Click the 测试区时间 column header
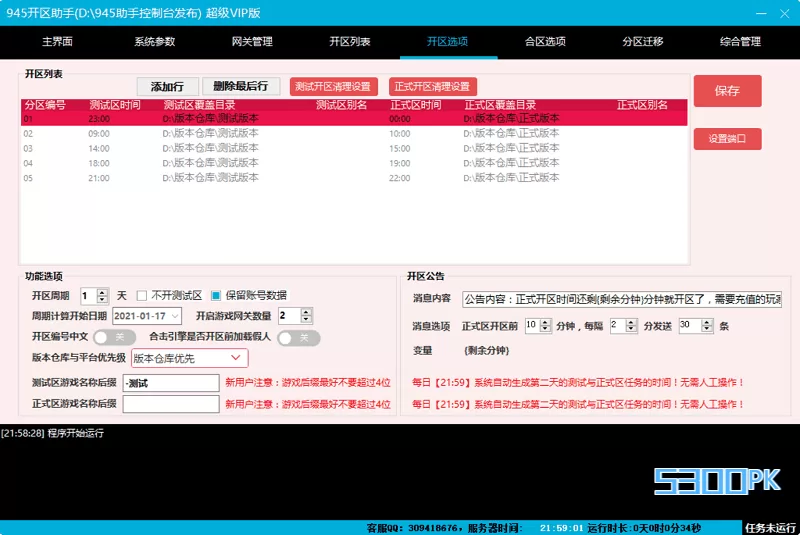This screenshot has height=535, width=800. pyautogui.click(x=115, y=105)
